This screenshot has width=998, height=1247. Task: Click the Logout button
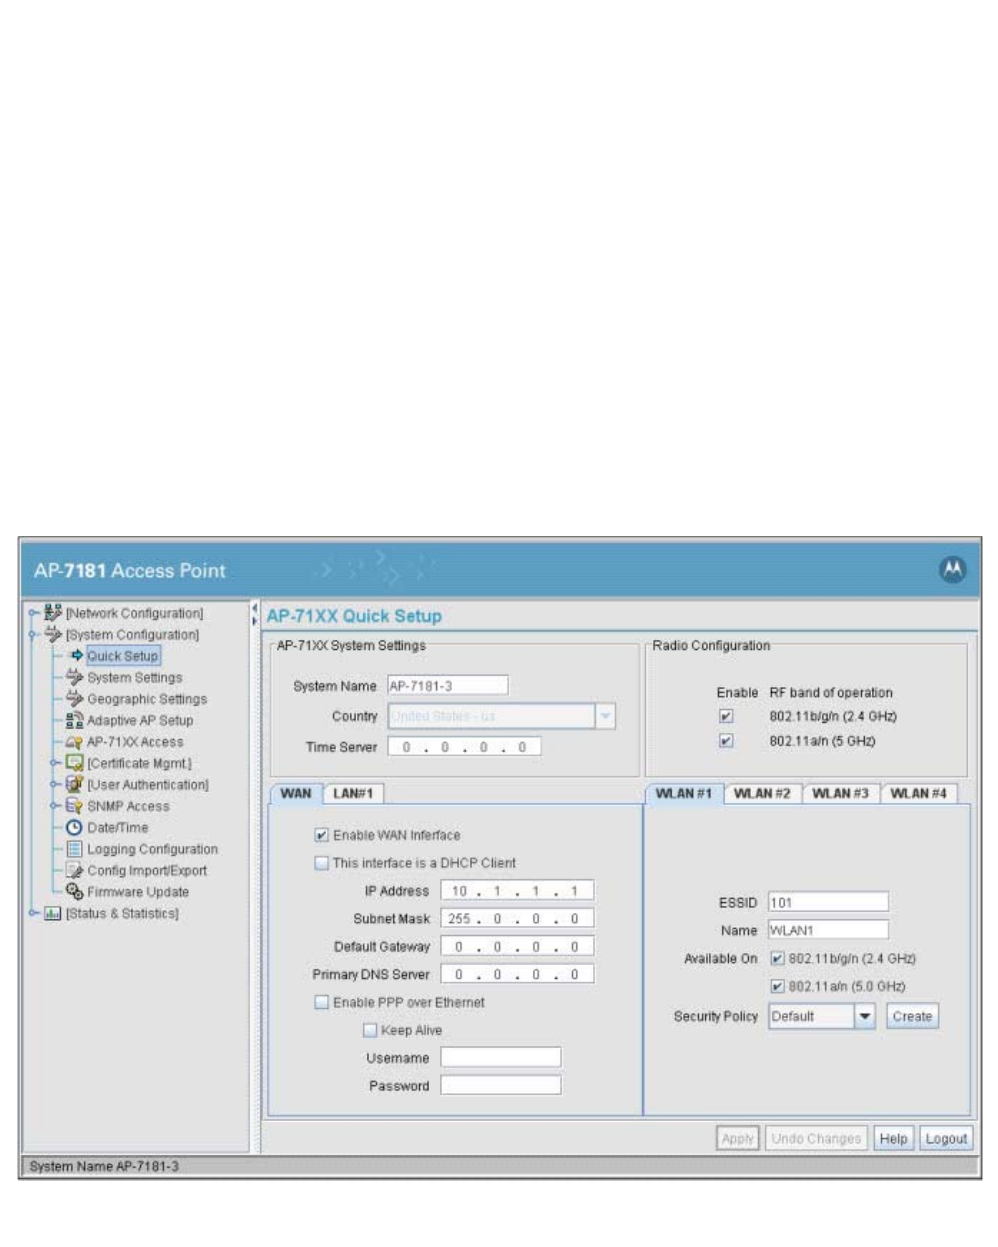(x=946, y=1138)
